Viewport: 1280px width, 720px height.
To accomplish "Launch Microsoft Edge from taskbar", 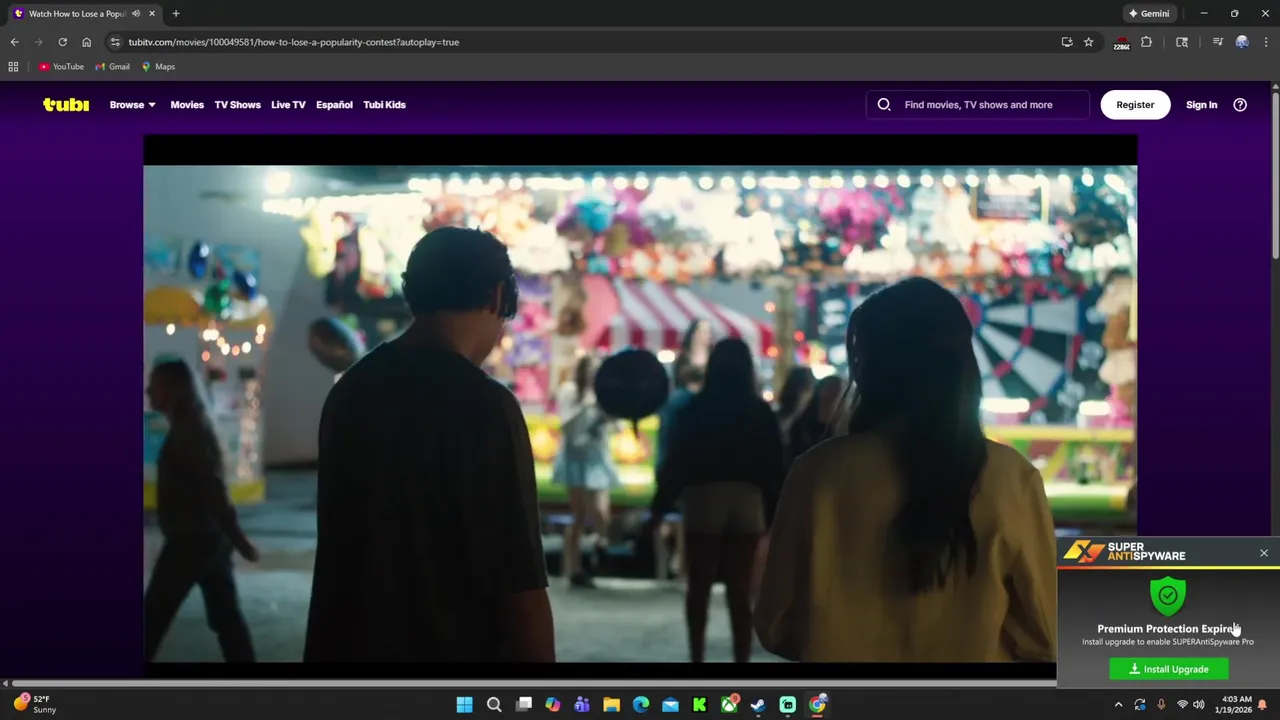I will click(641, 705).
